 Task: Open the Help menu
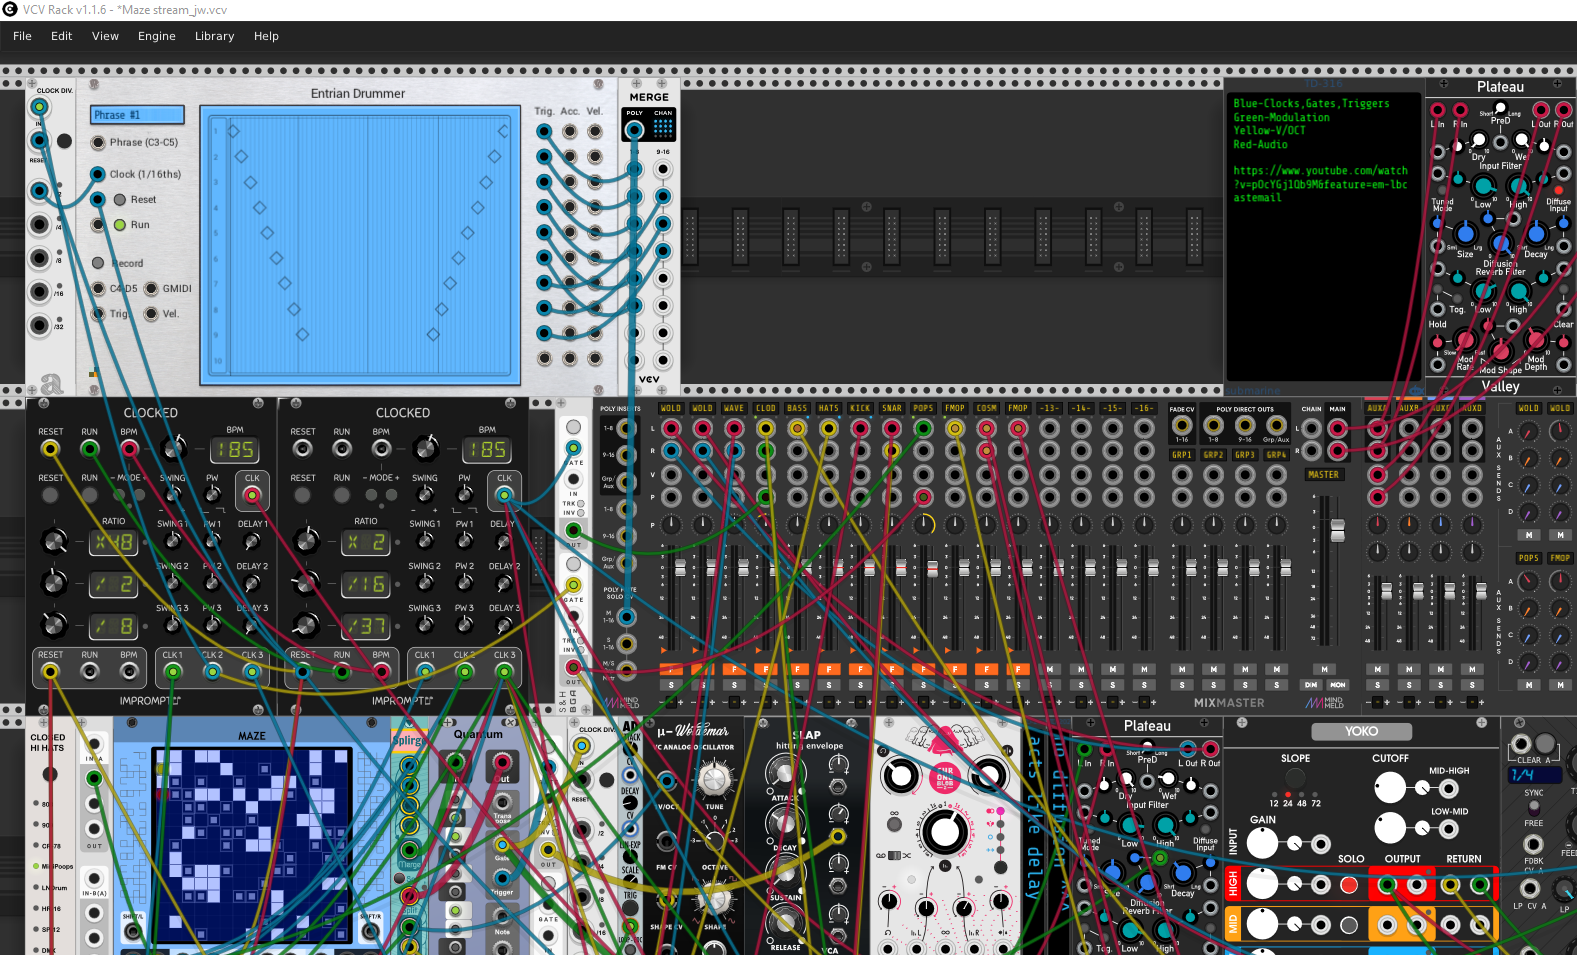266,36
